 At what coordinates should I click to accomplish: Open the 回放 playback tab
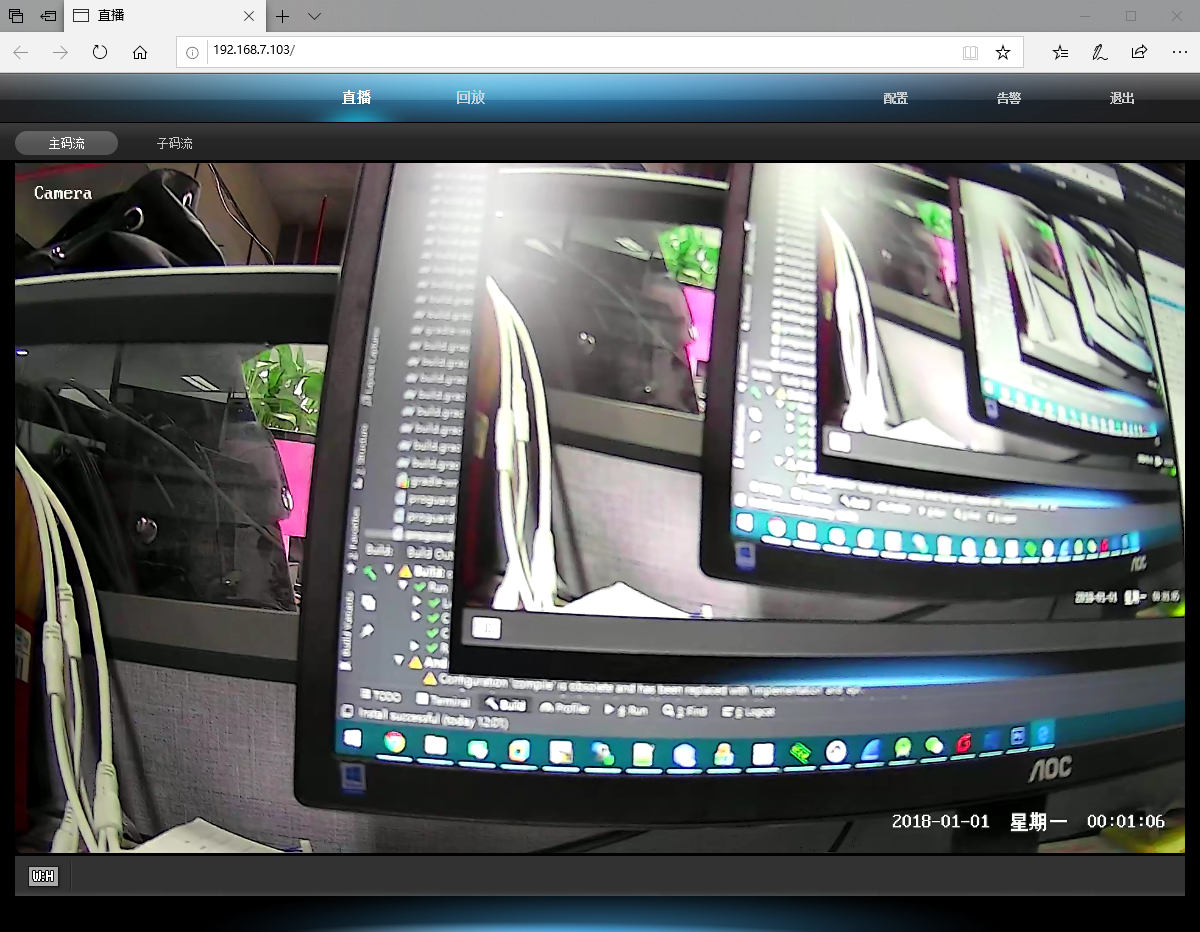[470, 97]
